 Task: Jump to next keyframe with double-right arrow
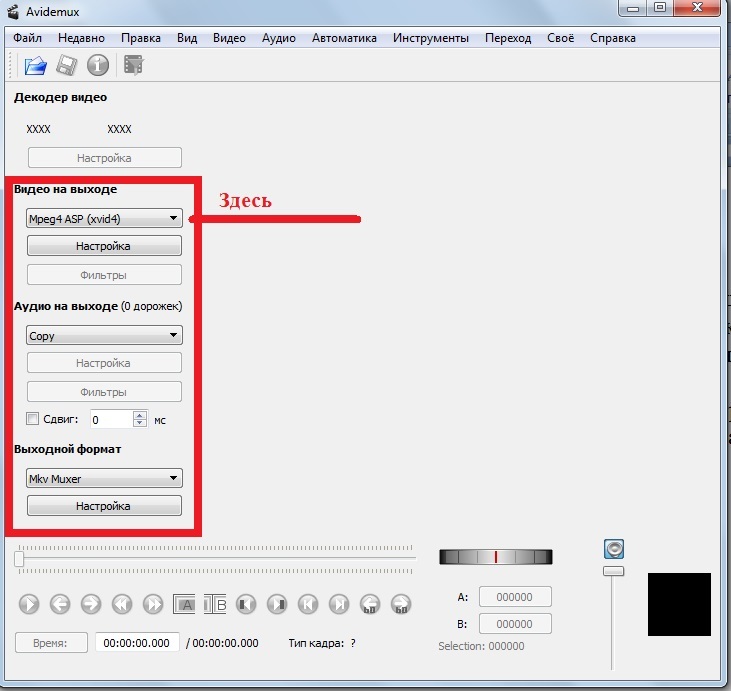pyautogui.click(x=153, y=604)
